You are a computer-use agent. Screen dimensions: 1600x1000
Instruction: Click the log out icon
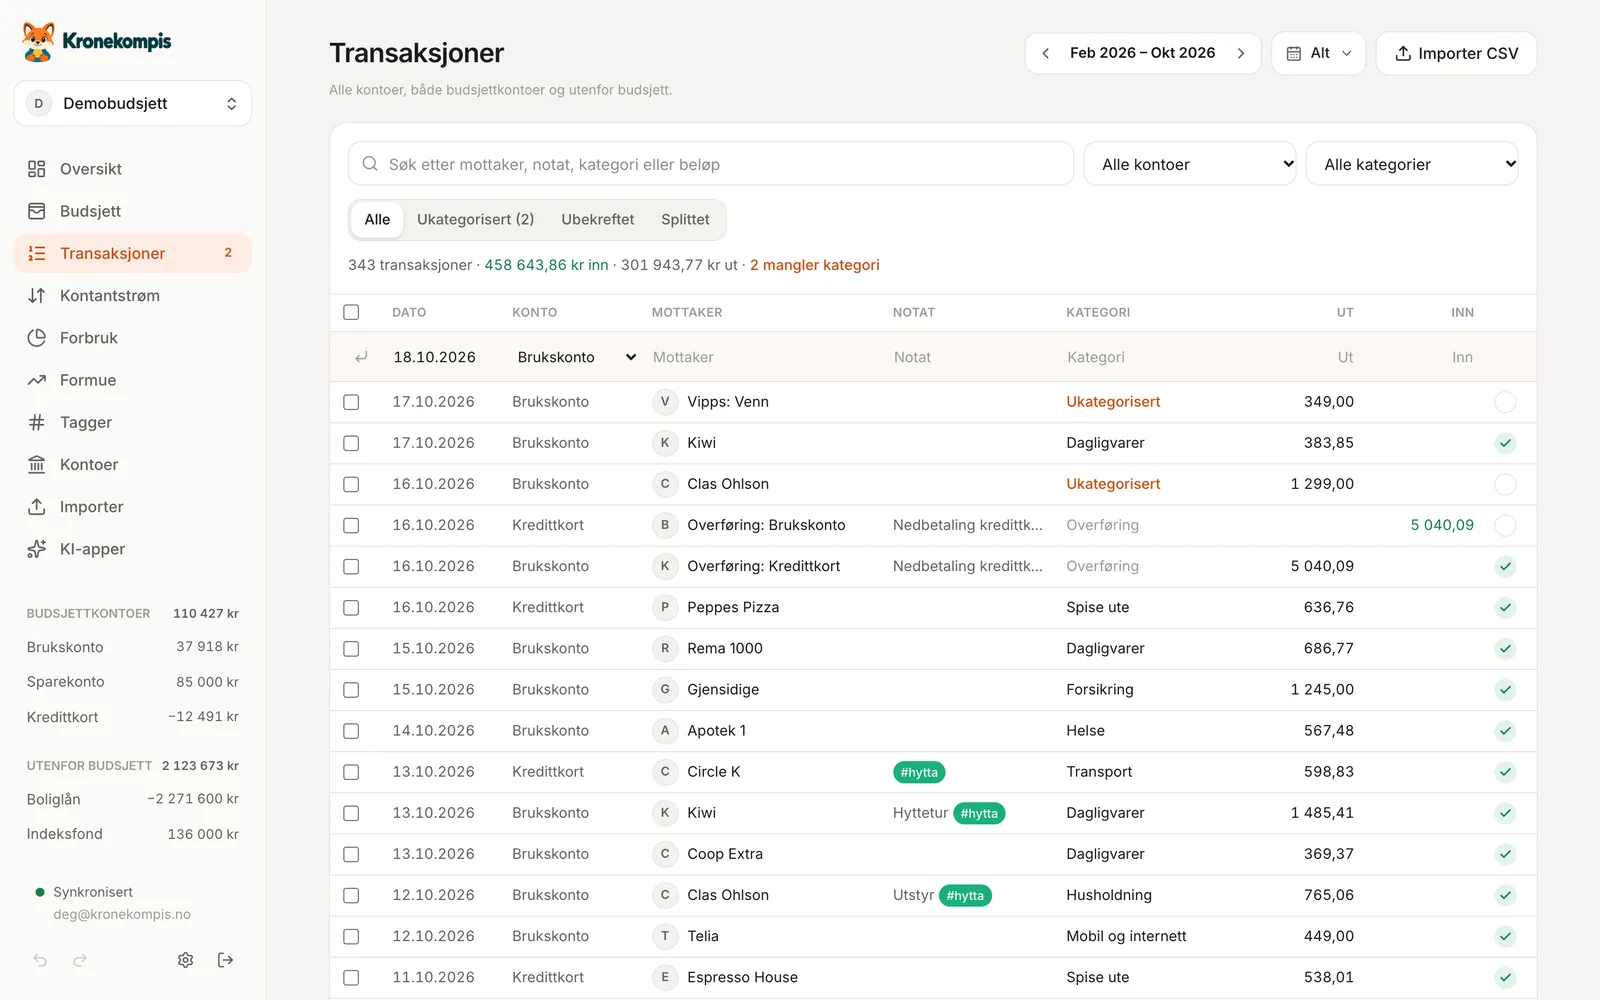coord(226,960)
